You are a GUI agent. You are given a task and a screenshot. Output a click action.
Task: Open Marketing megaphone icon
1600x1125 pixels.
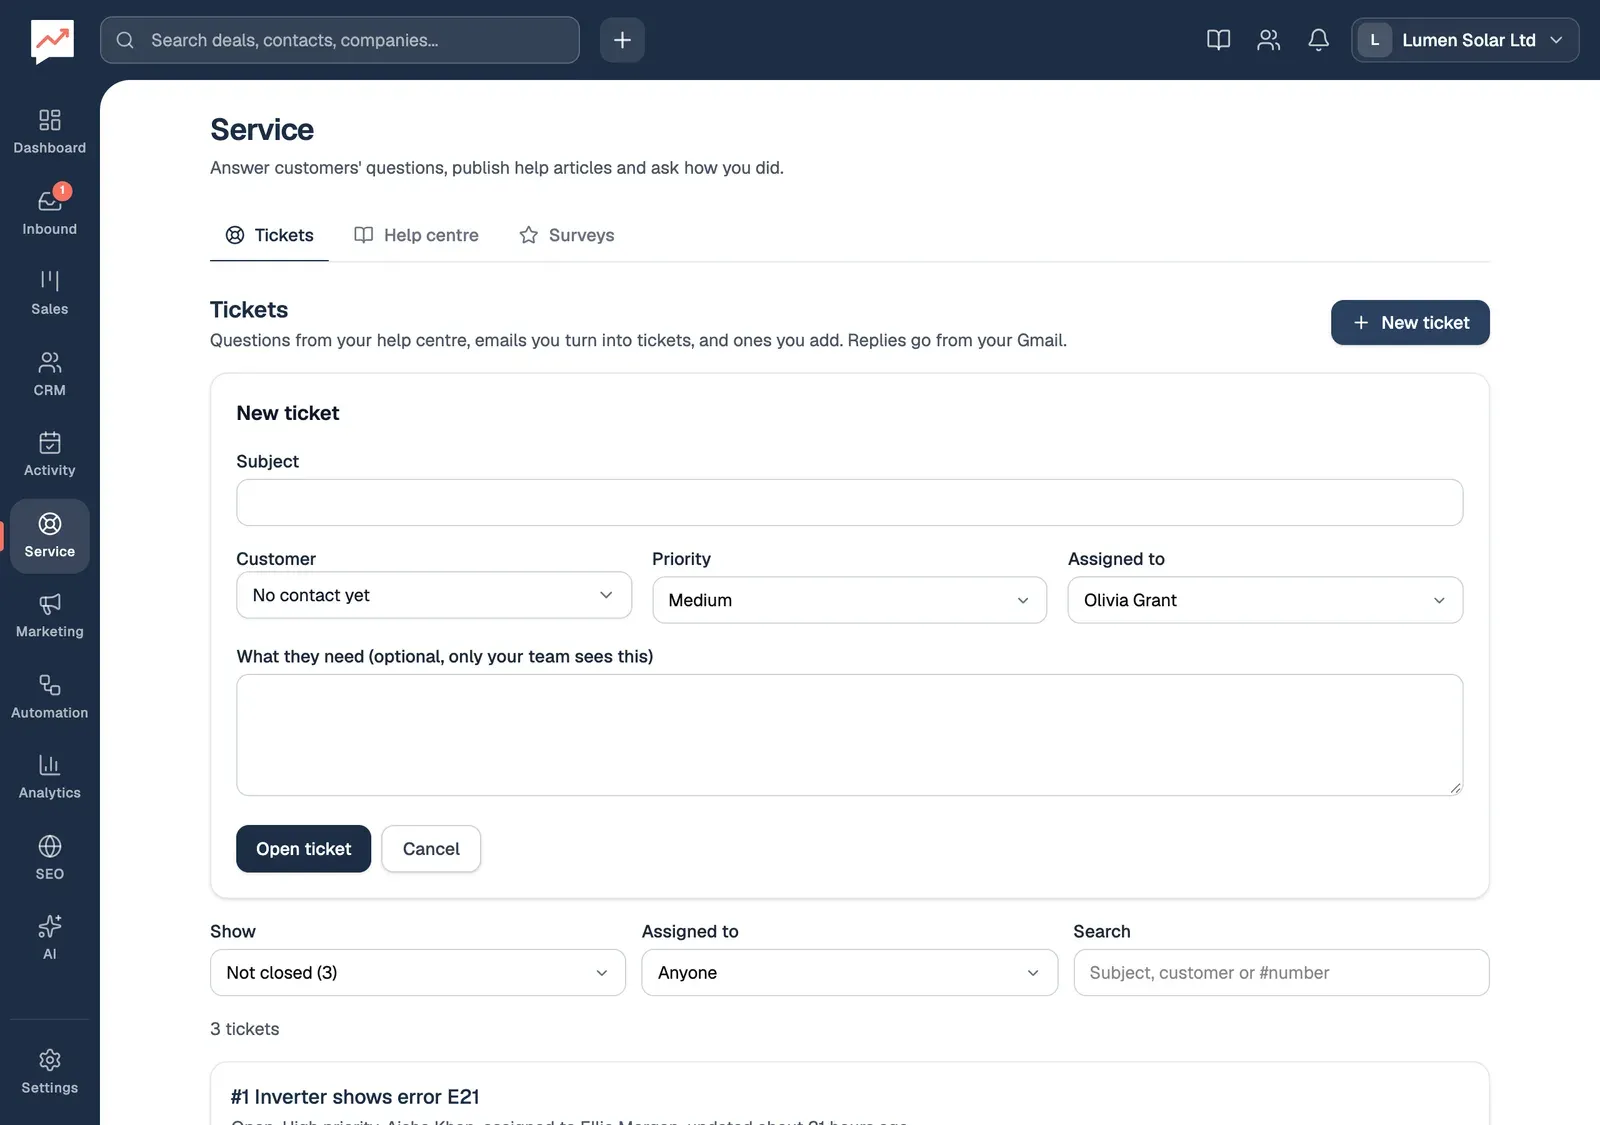coord(49,616)
